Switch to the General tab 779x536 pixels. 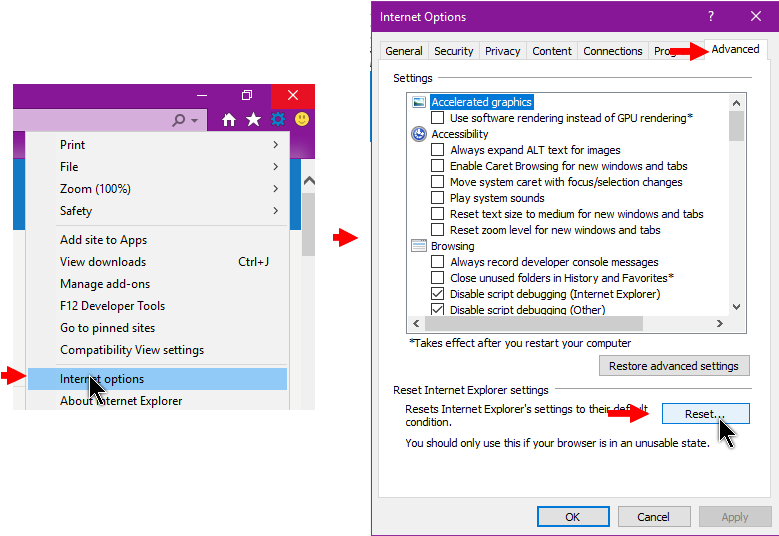click(x=404, y=51)
